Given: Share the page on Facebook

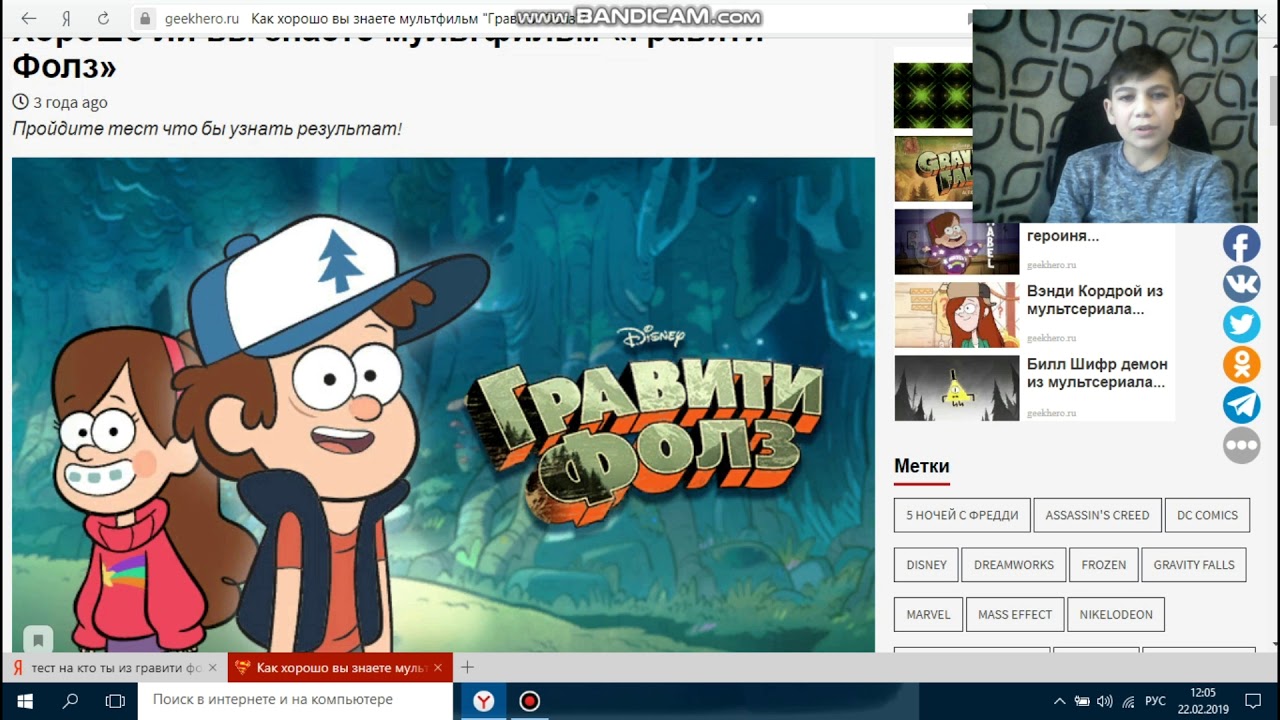Looking at the screenshot, I should coord(1241,244).
